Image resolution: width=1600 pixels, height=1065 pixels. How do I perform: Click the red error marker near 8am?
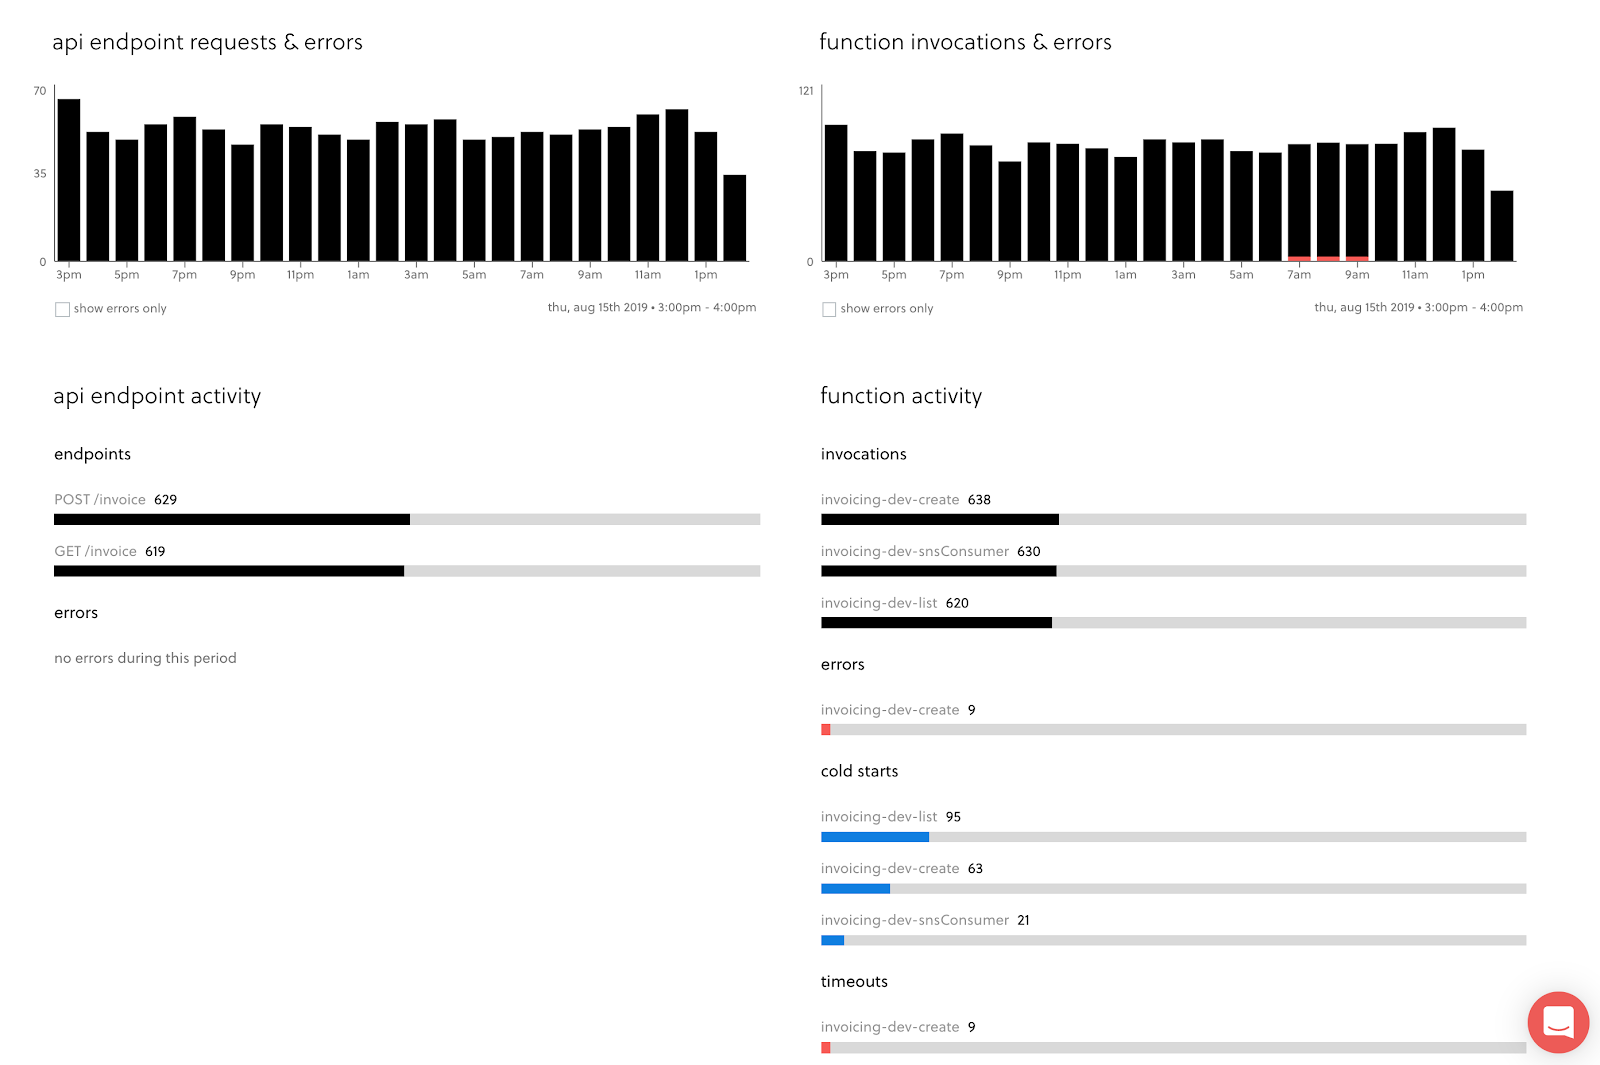(x=1328, y=258)
